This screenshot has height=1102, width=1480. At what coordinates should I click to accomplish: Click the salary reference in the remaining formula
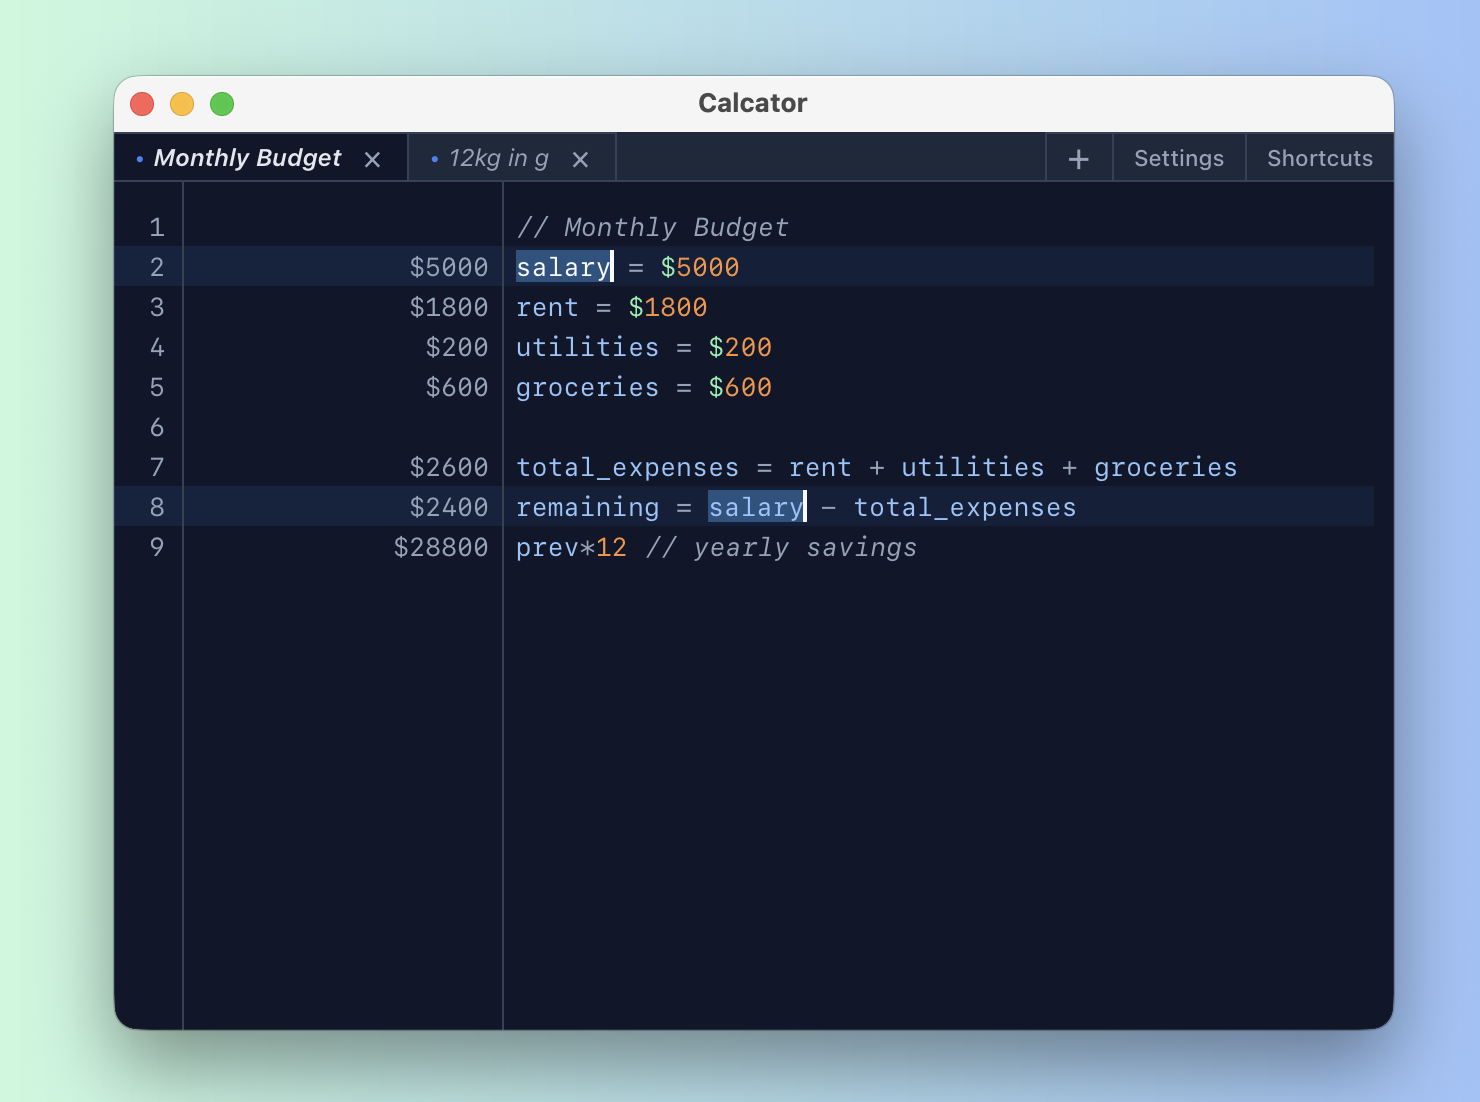click(755, 507)
